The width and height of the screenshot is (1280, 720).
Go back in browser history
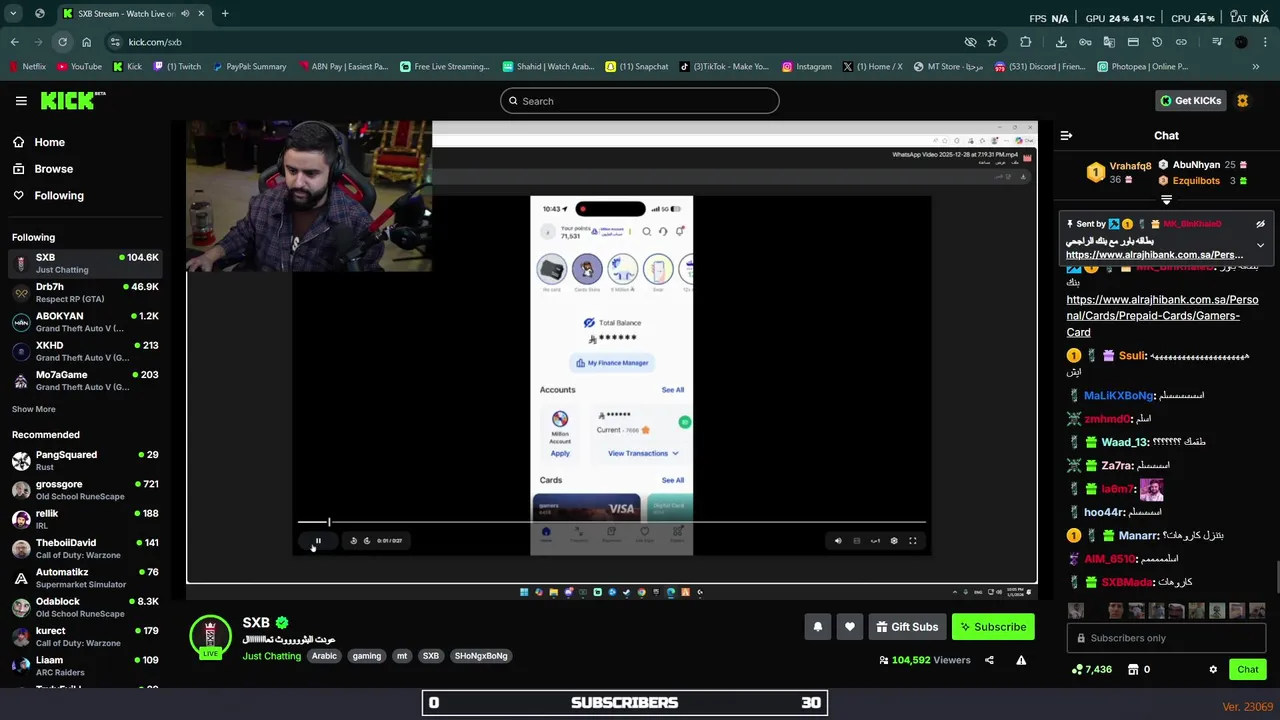(x=14, y=42)
